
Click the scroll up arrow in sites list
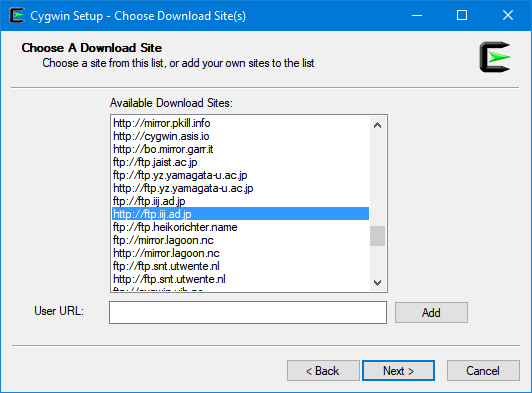pyautogui.click(x=377, y=125)
